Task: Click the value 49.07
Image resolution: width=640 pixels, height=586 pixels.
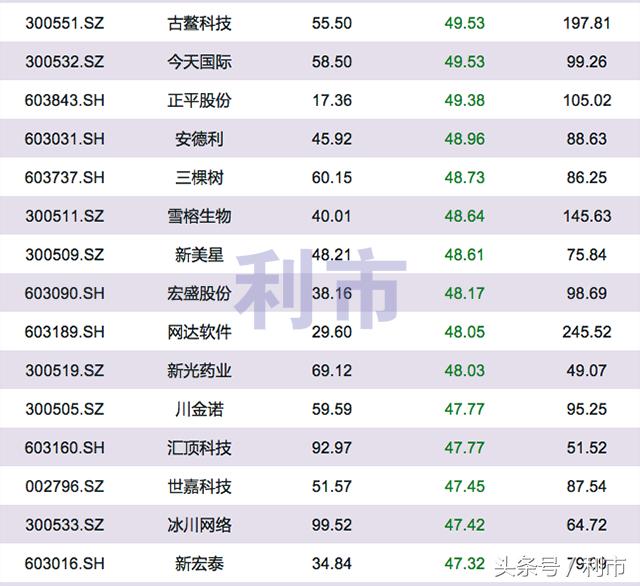Action: 587,371
